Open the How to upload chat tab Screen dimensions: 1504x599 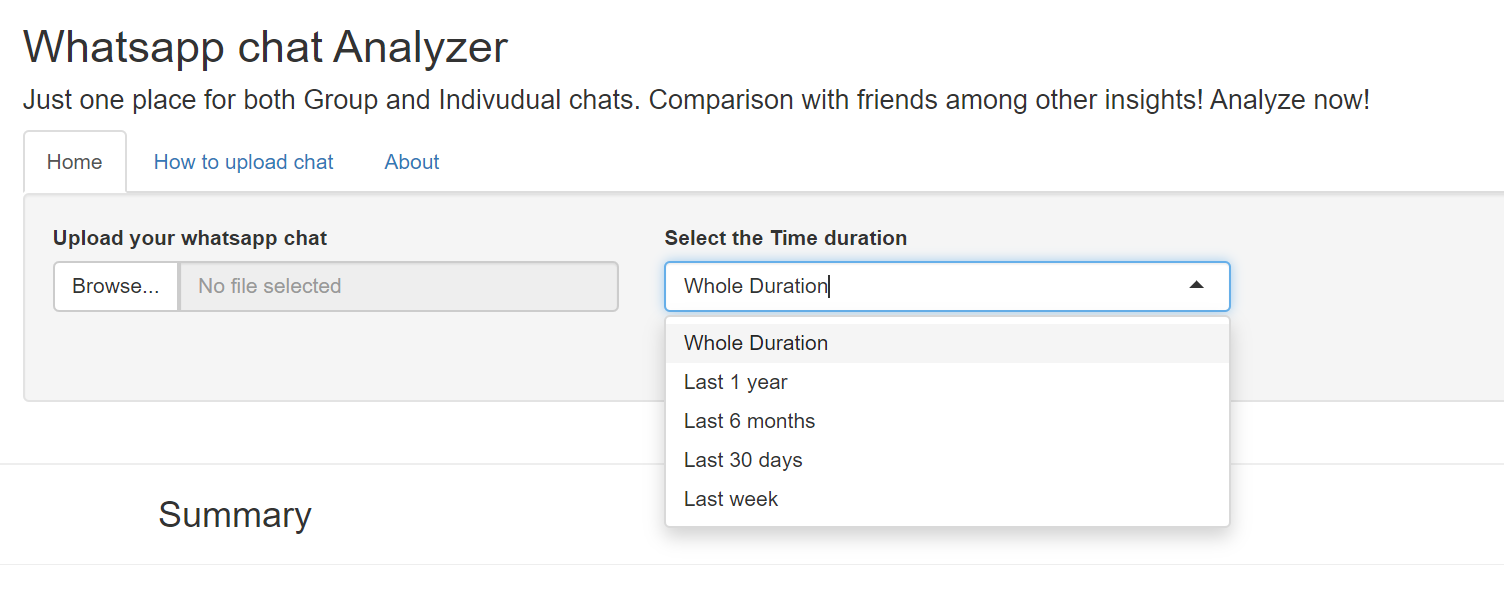click(243, 162)
